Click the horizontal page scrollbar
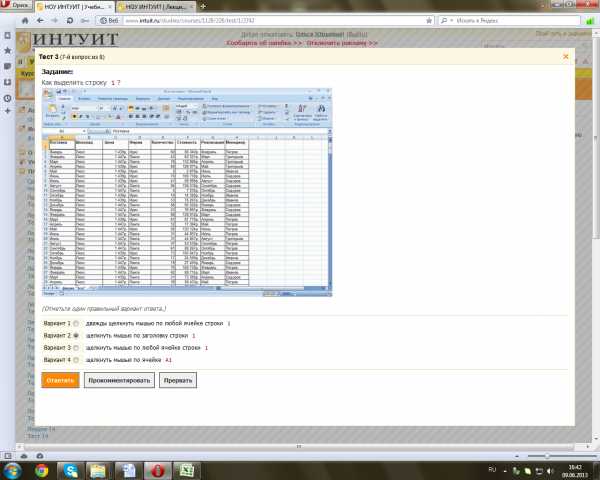 [299, 446]
